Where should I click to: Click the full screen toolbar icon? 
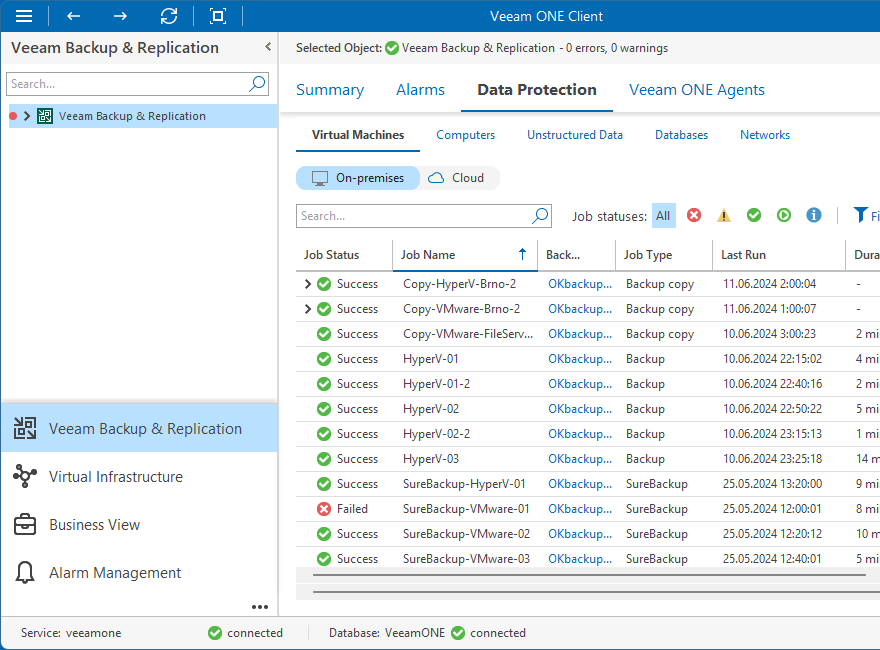click(217, 16)
